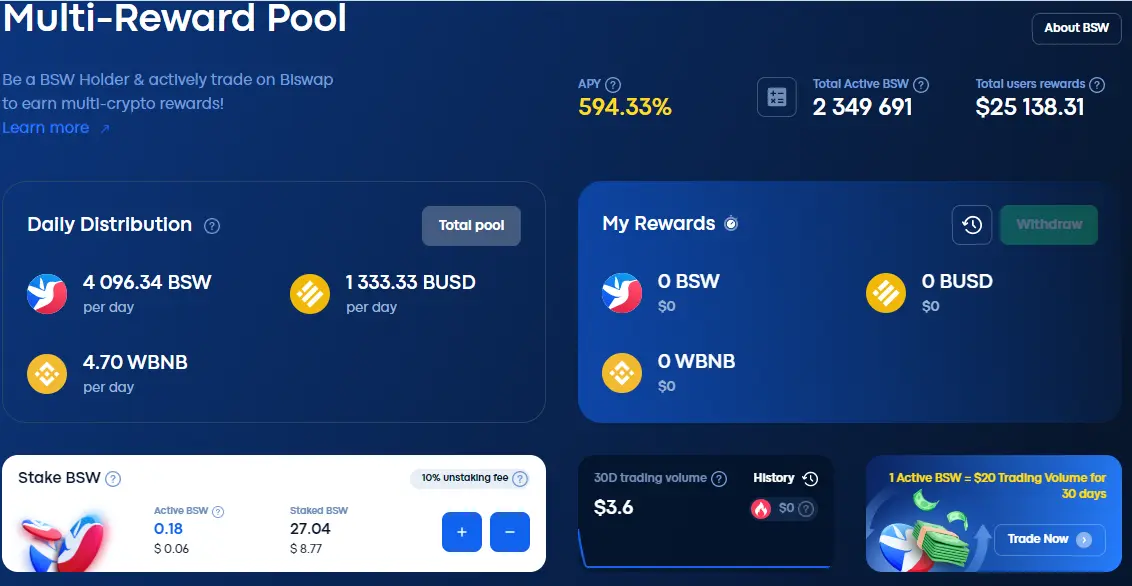Click the Withdraw button
The width and height of the screenshot is (1132, 586).
coord(1049,224)
